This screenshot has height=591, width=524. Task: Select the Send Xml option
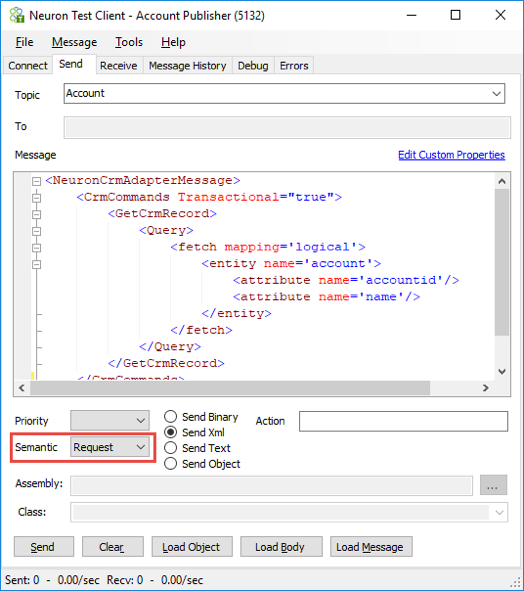point(195,432)
